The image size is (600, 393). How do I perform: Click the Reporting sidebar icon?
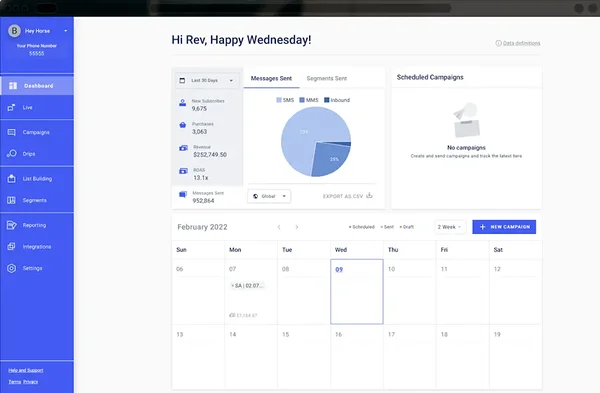point(11,225)
